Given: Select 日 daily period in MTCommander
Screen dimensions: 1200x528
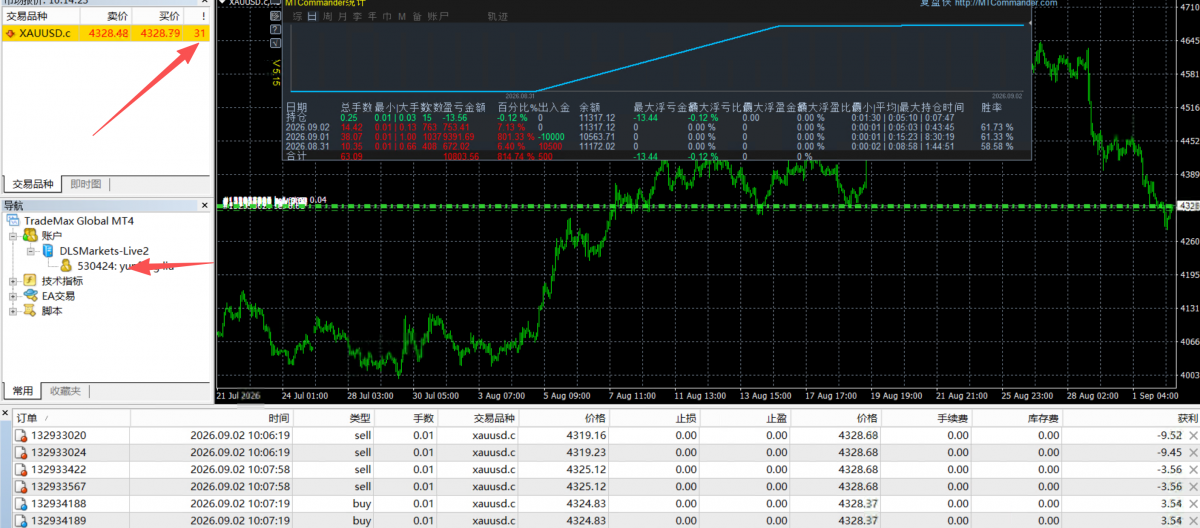Looking at the screenshot, I should (x=314, y=18).
